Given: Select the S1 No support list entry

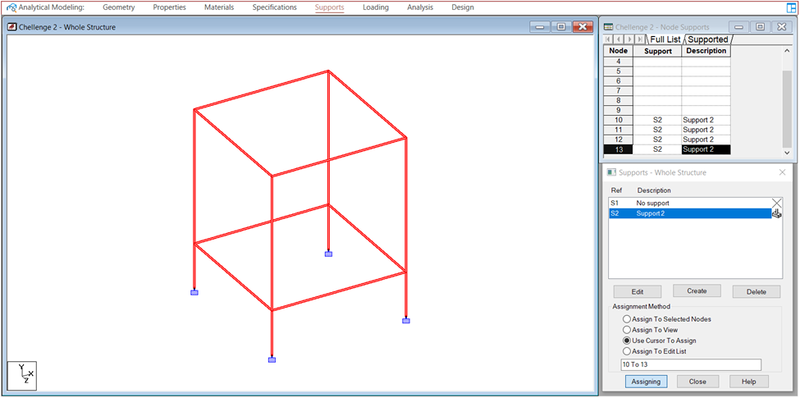Looking at the screenshot, I should point(690,203).
